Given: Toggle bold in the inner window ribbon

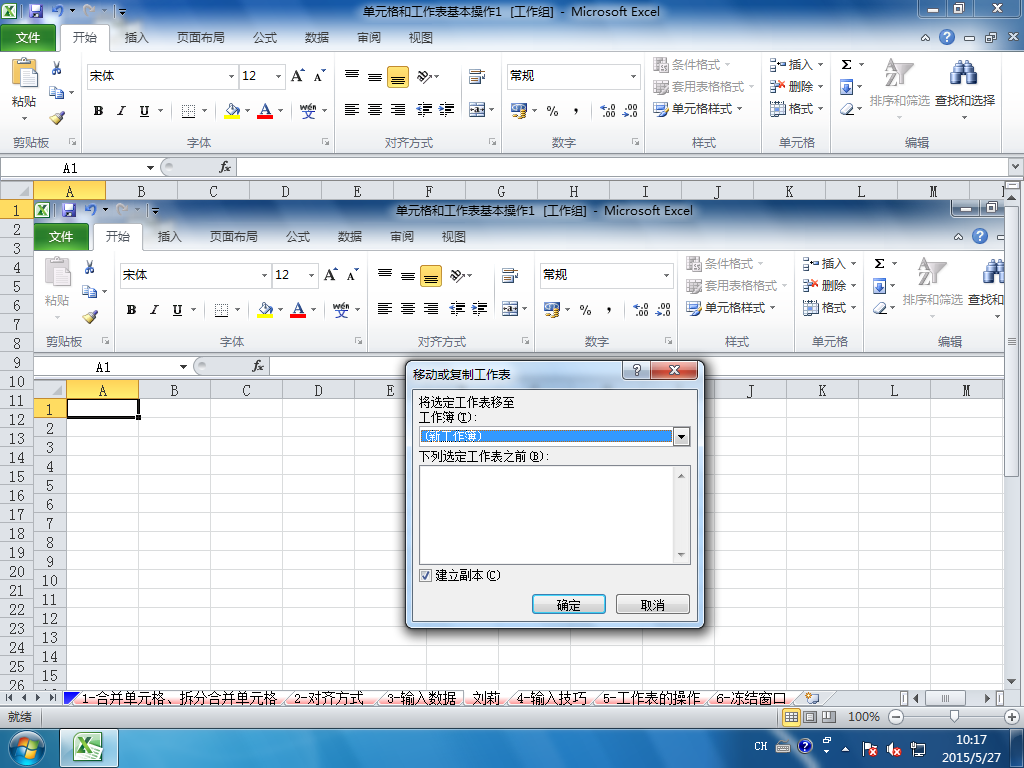Looking at the screenshot, I should 131,310.
